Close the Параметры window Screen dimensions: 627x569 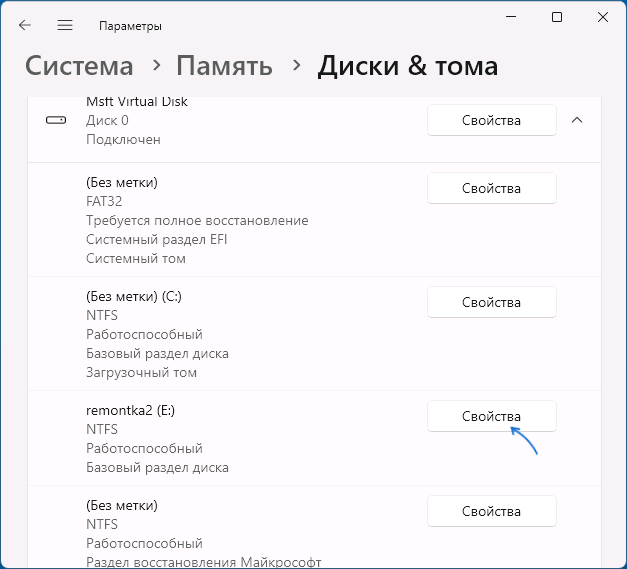603,17
